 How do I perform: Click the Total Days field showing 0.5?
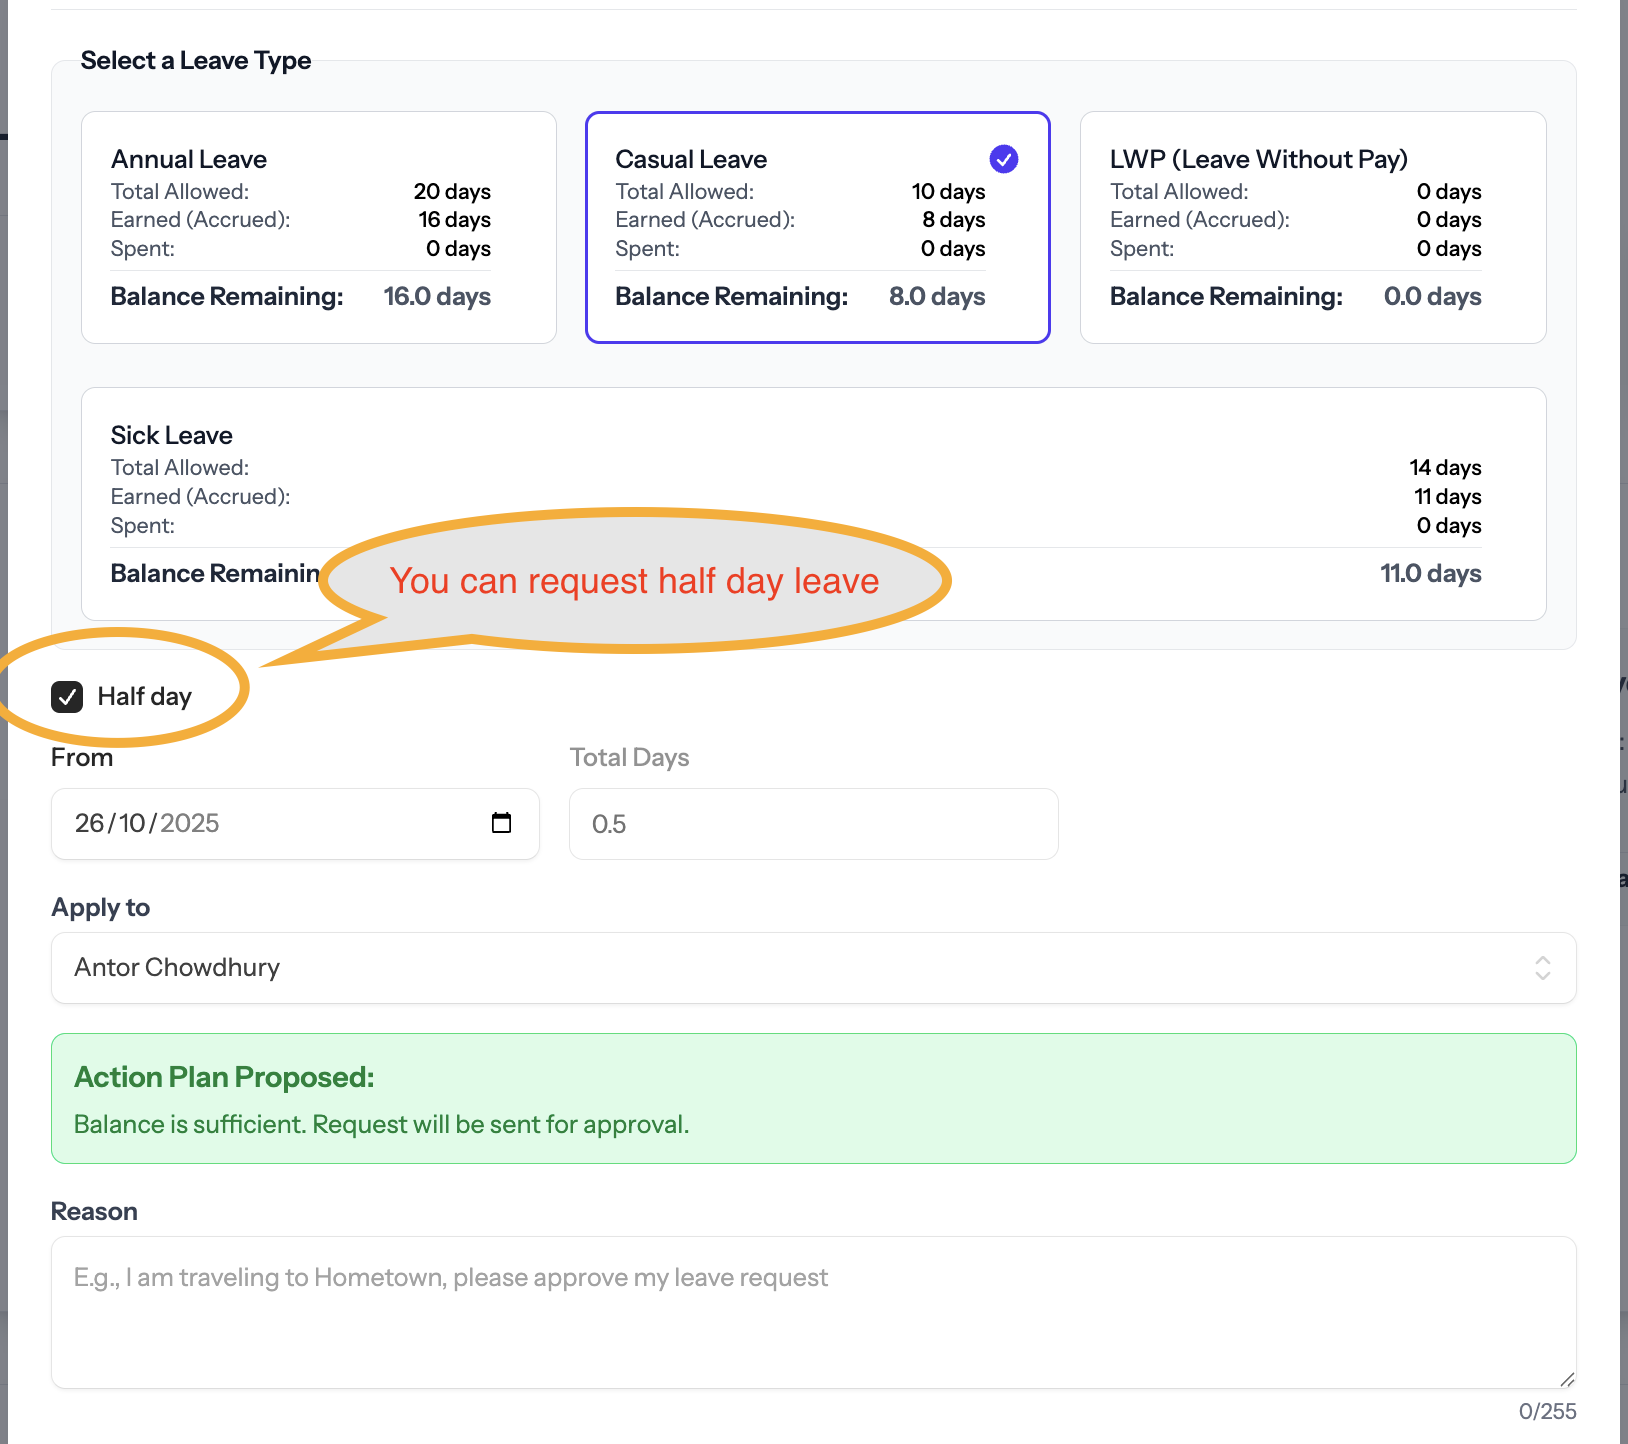(x=812, y=824)
